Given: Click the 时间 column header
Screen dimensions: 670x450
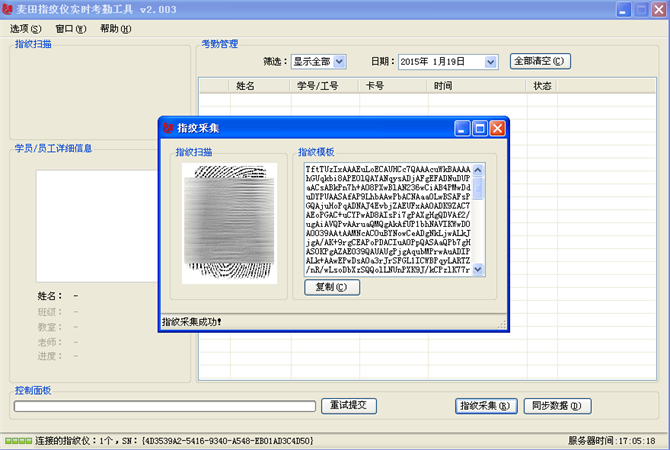Looking at the screenshot, I should pos(443,86).
